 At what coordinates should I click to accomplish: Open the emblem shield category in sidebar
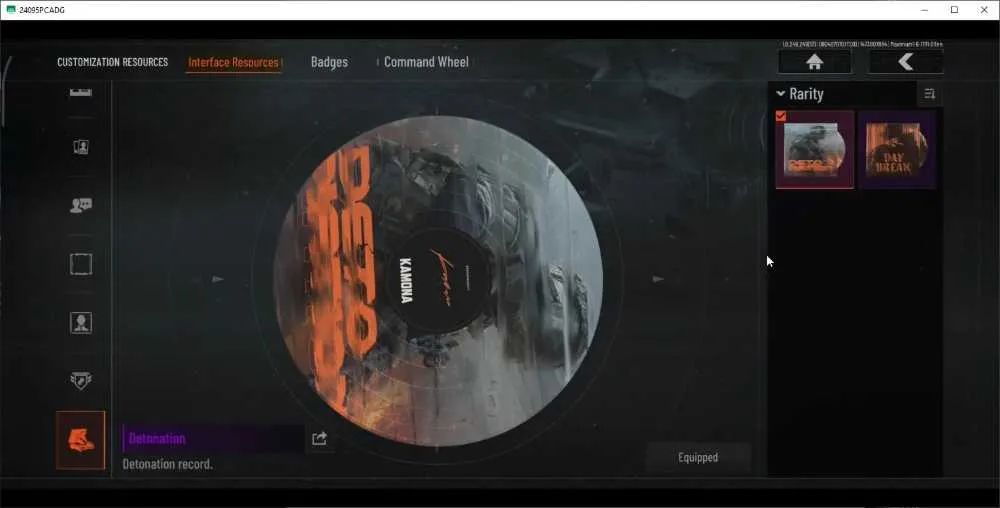(x=81, y=381)
